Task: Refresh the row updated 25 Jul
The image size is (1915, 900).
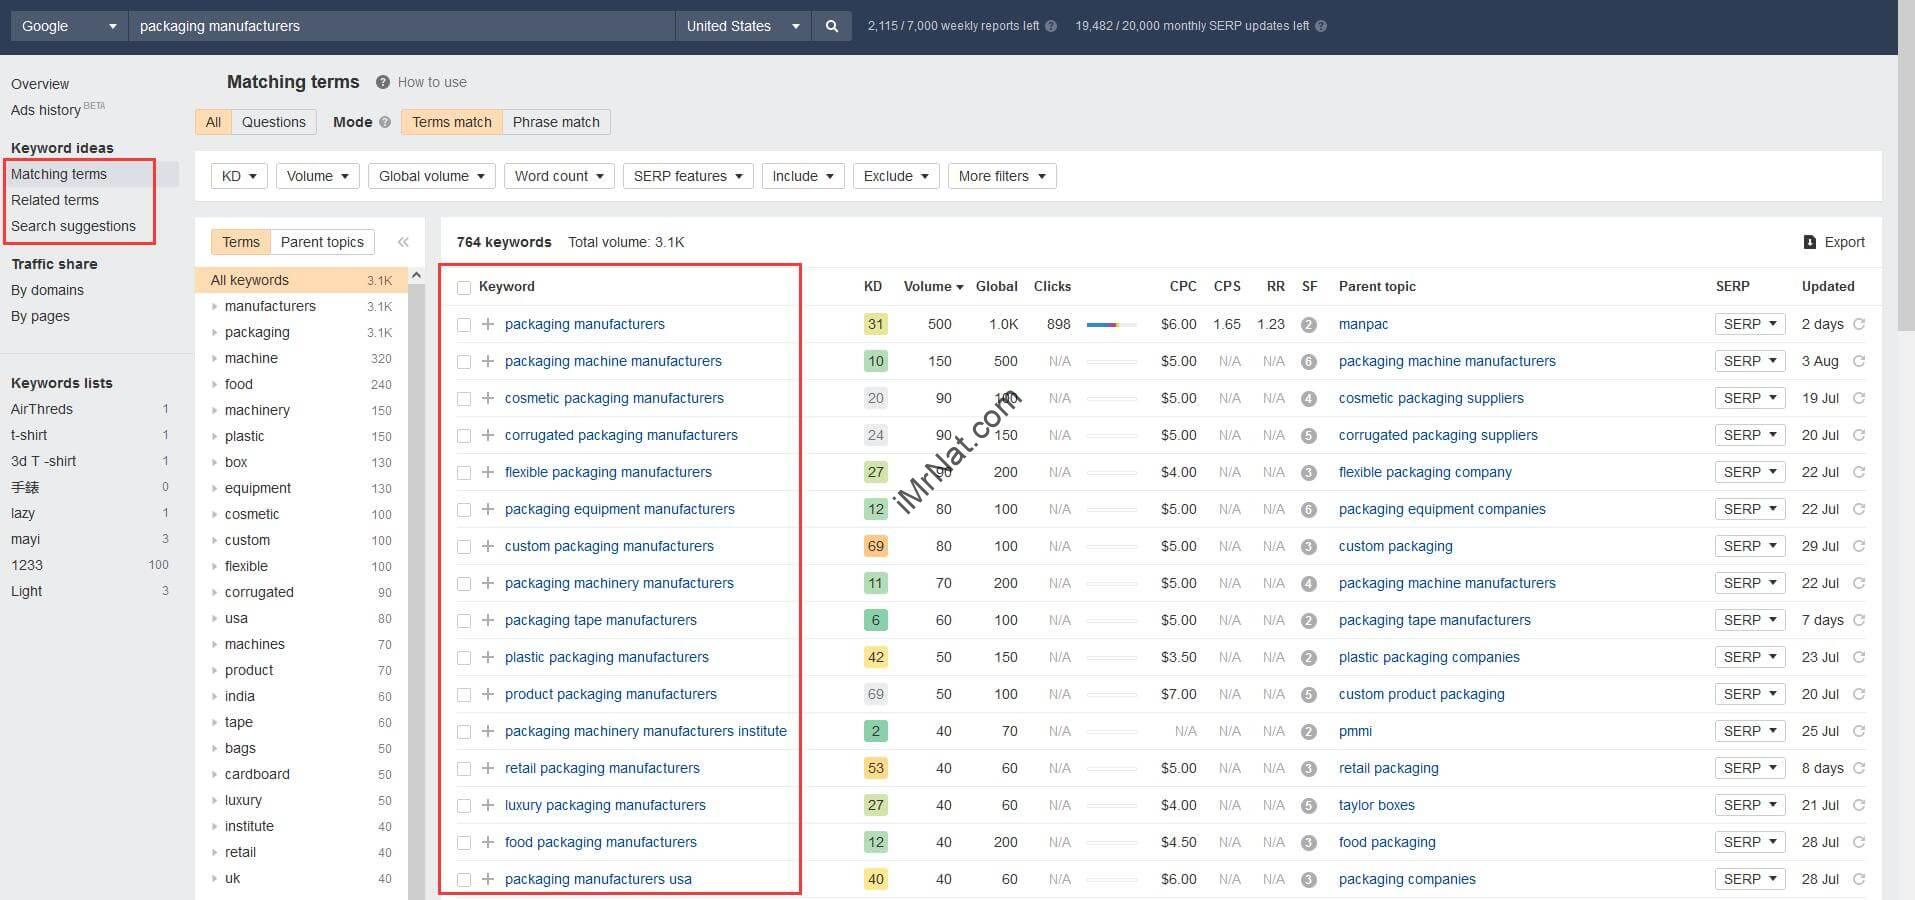Action: [x=1859, y=731]
